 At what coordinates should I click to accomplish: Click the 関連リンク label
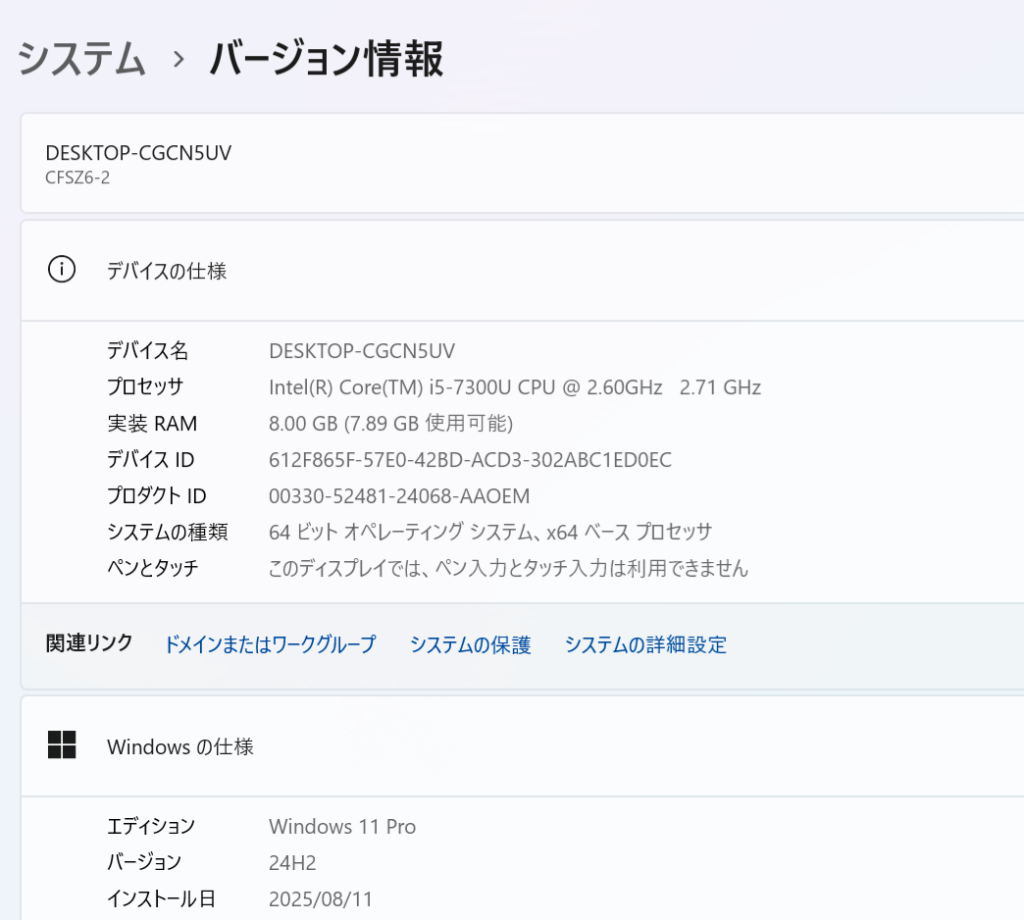point(89,643)
